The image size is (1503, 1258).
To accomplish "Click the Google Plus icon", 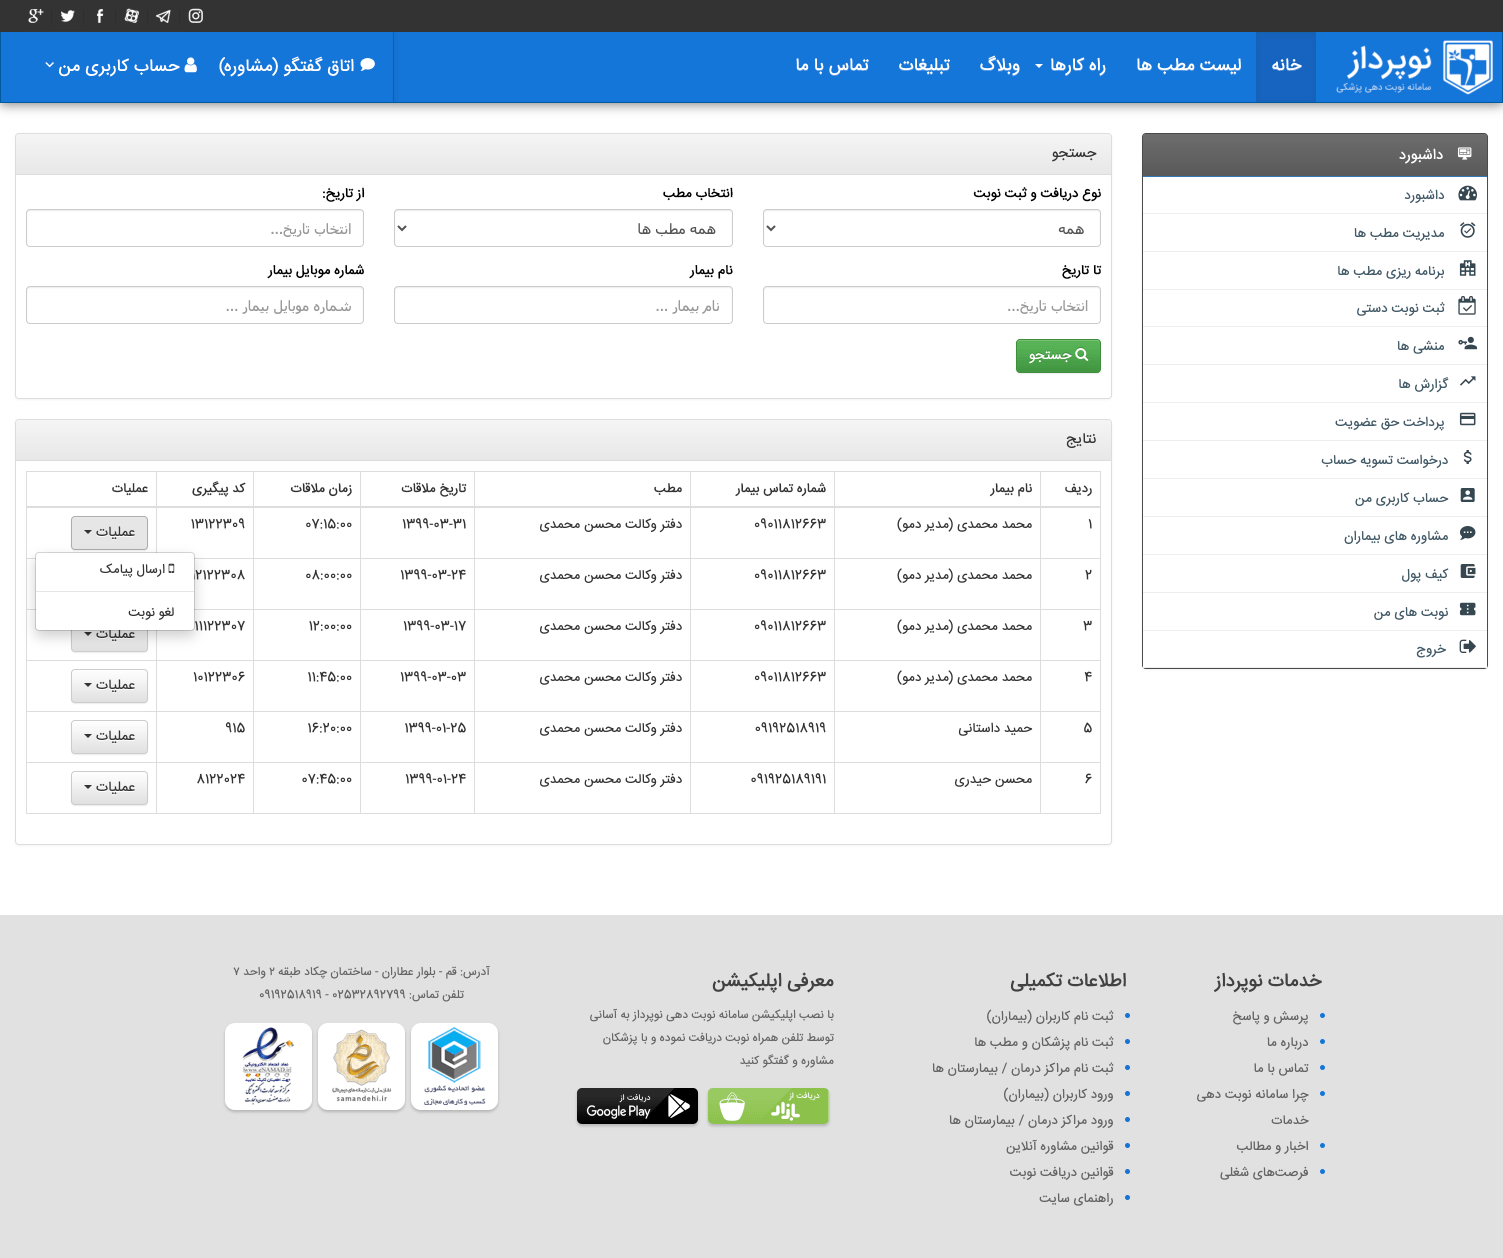I will [x=36, y=16].
